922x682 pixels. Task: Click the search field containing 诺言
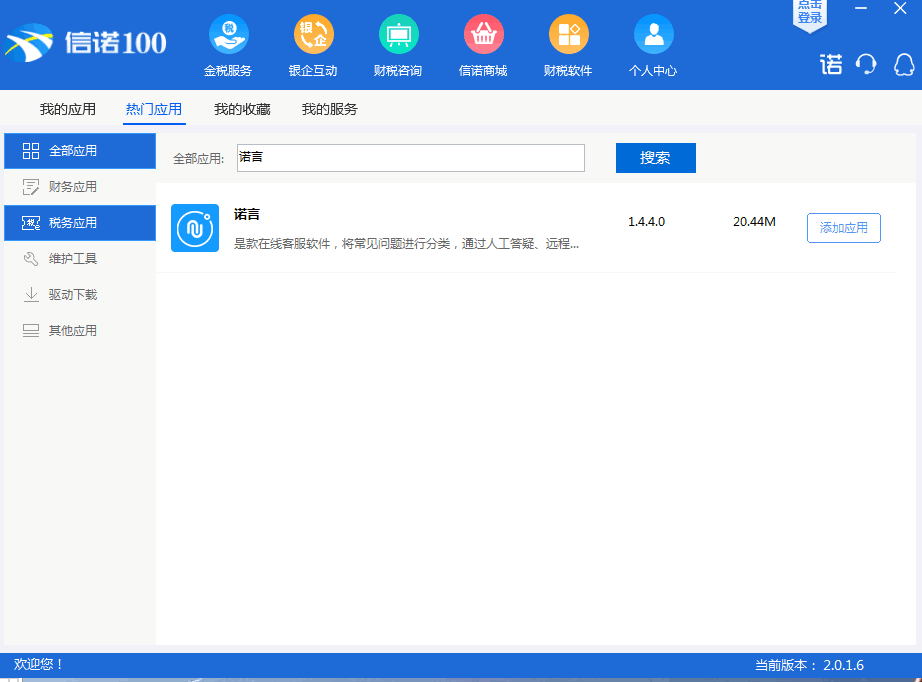[410, 158]
